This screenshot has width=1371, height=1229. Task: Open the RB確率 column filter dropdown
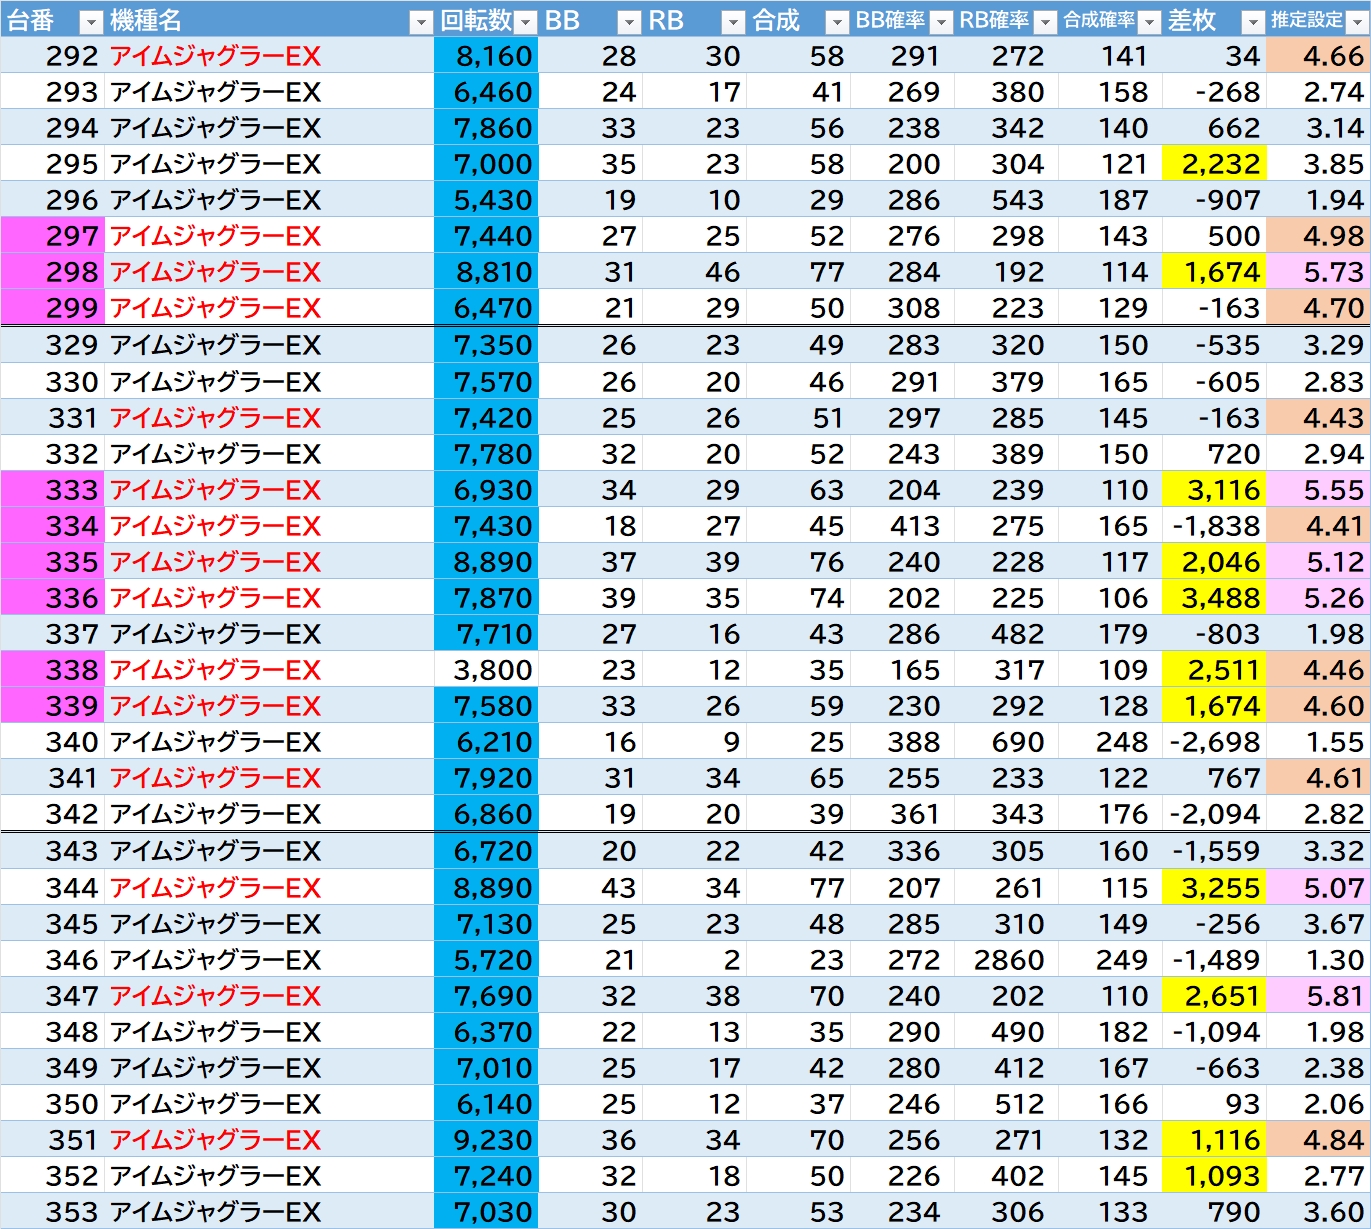pyautogui.click(x=1045, y=21)
